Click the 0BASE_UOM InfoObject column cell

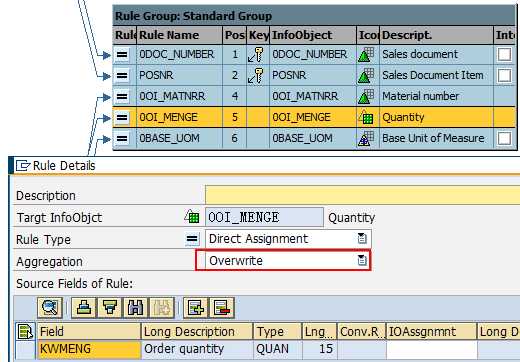tap(313, 138)
